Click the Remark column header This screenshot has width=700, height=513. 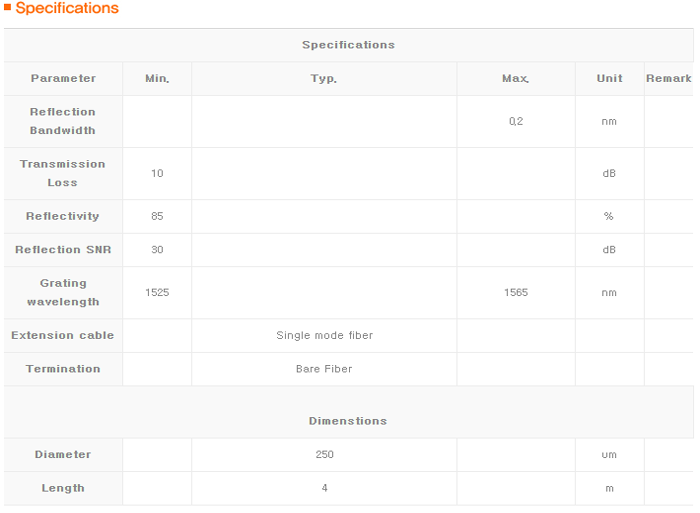pos(668,79)
